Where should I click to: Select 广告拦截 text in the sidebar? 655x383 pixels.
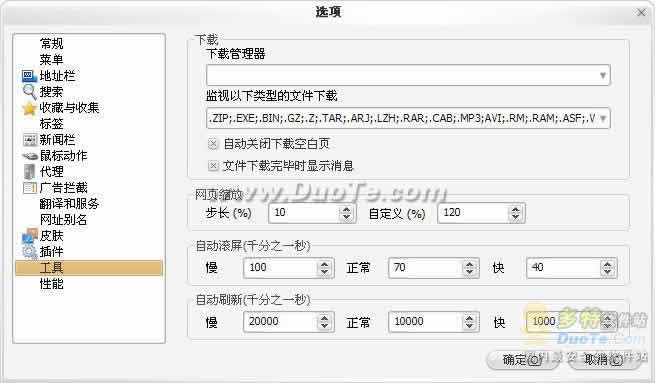(63, 188)
